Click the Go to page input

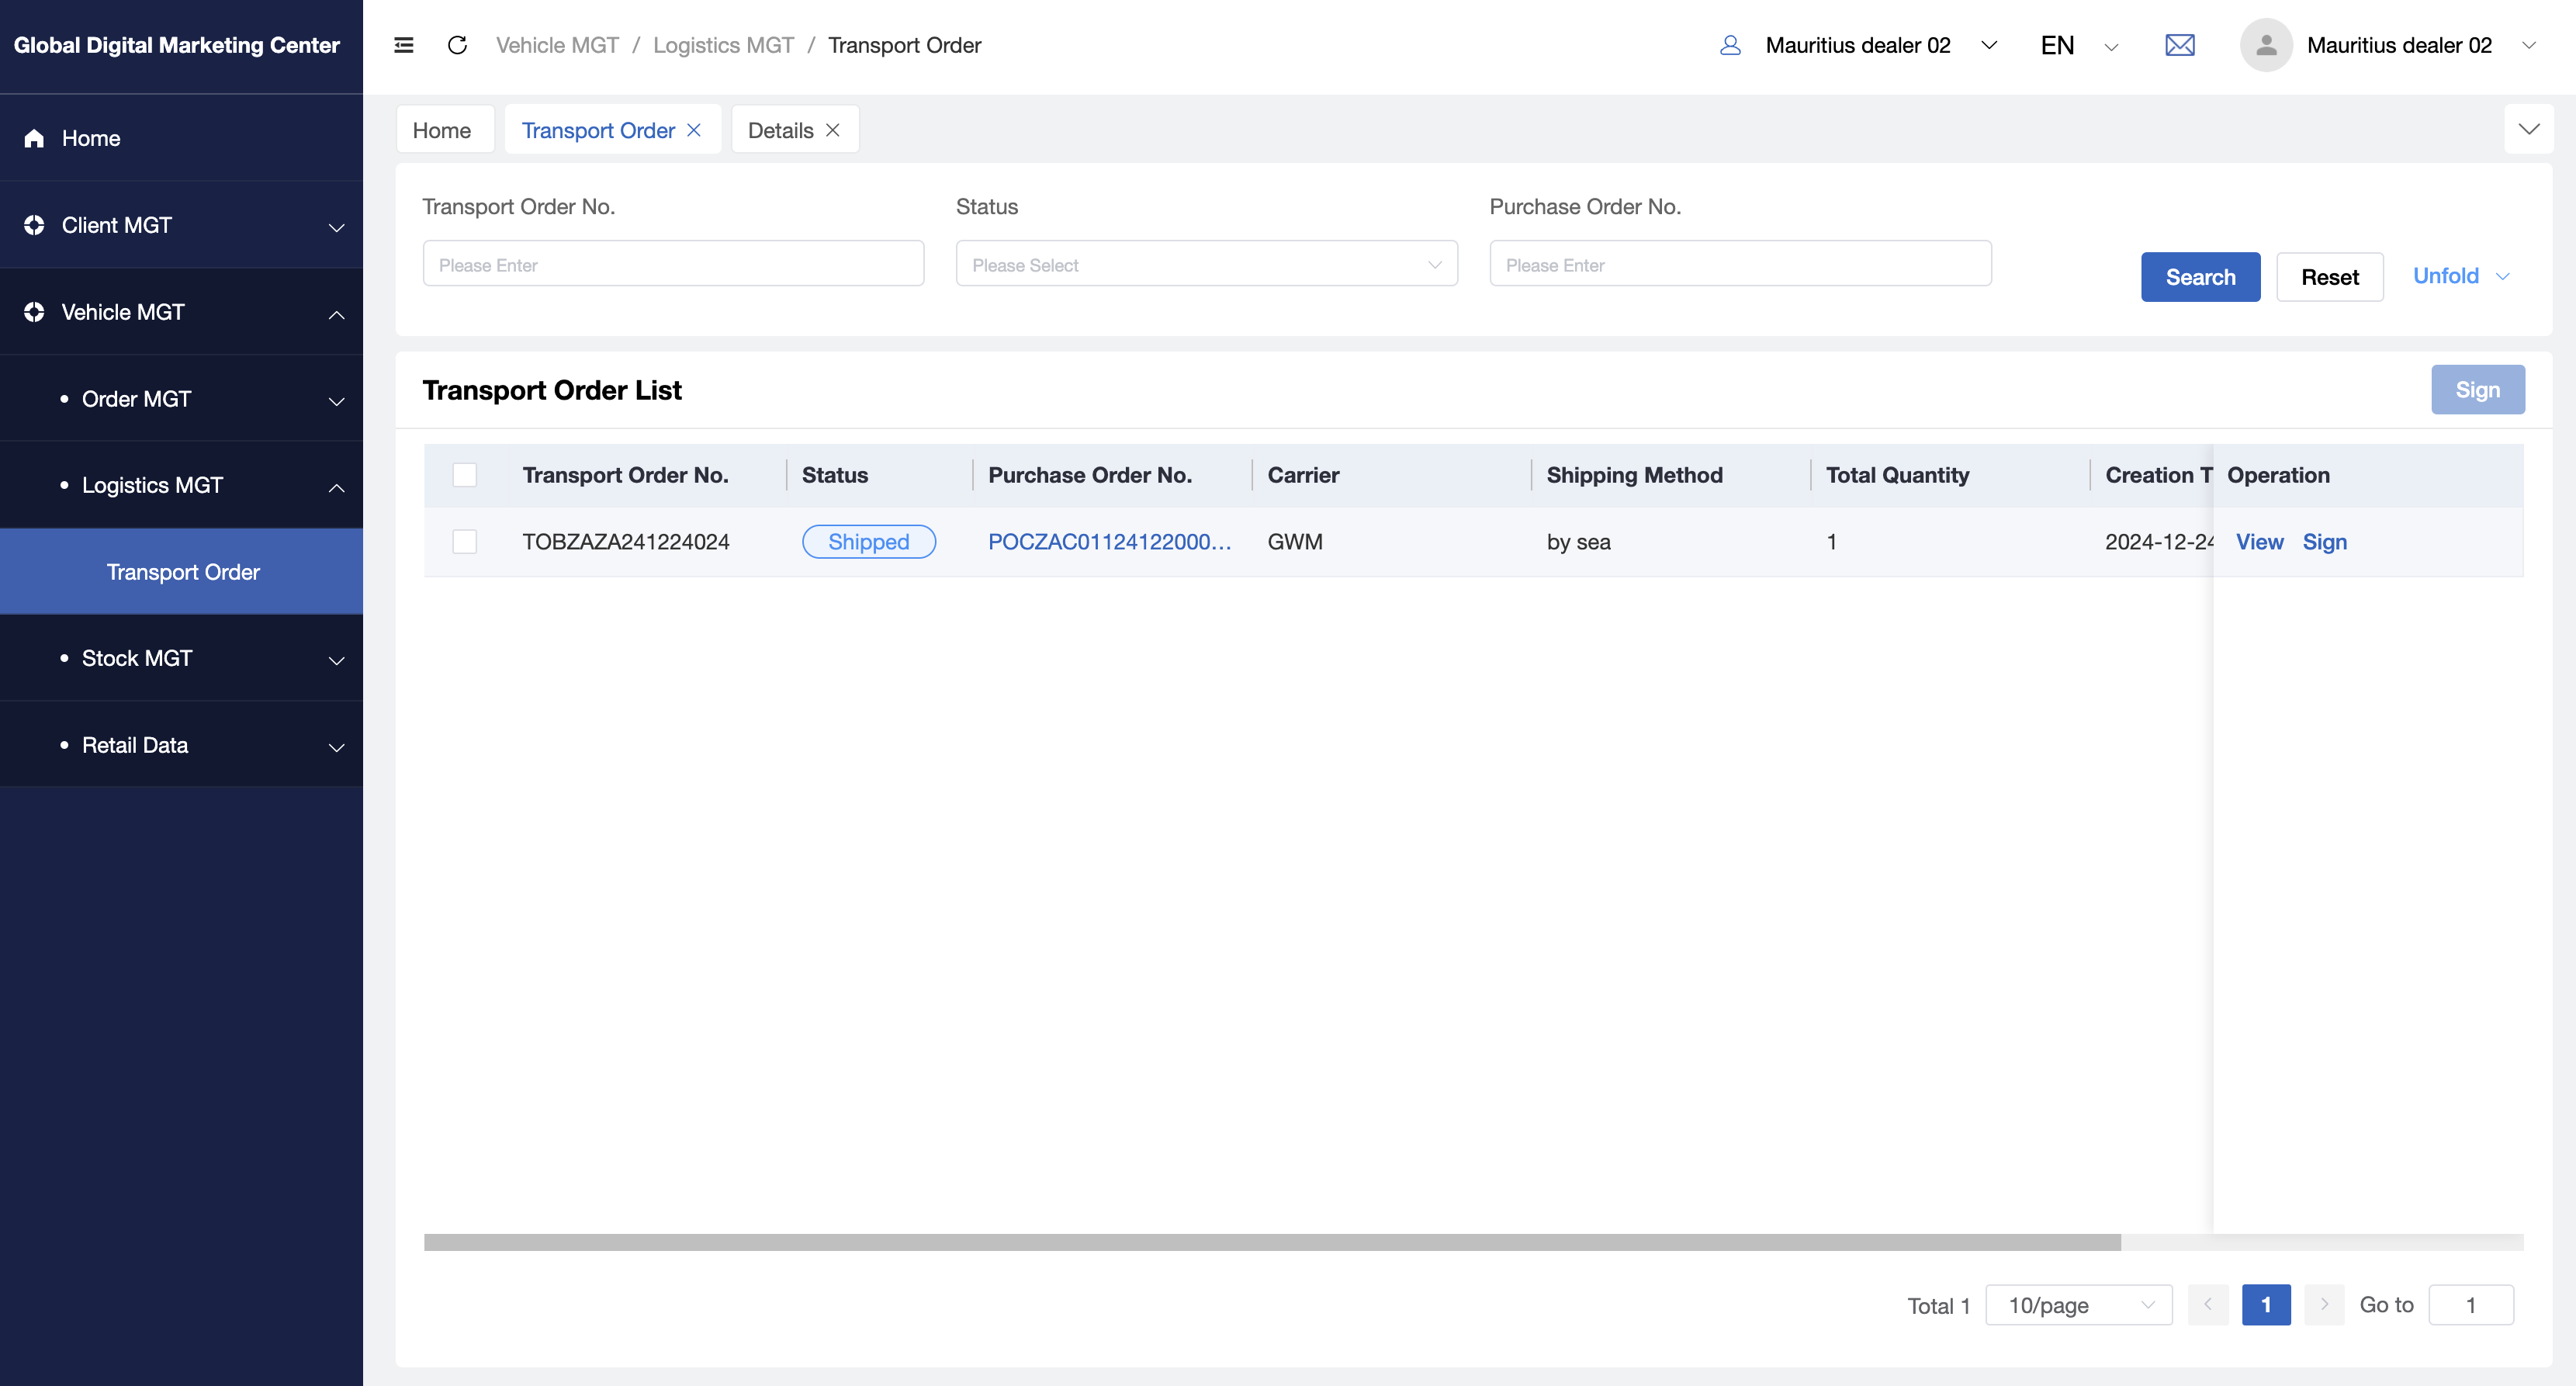pos(2470,1304)
